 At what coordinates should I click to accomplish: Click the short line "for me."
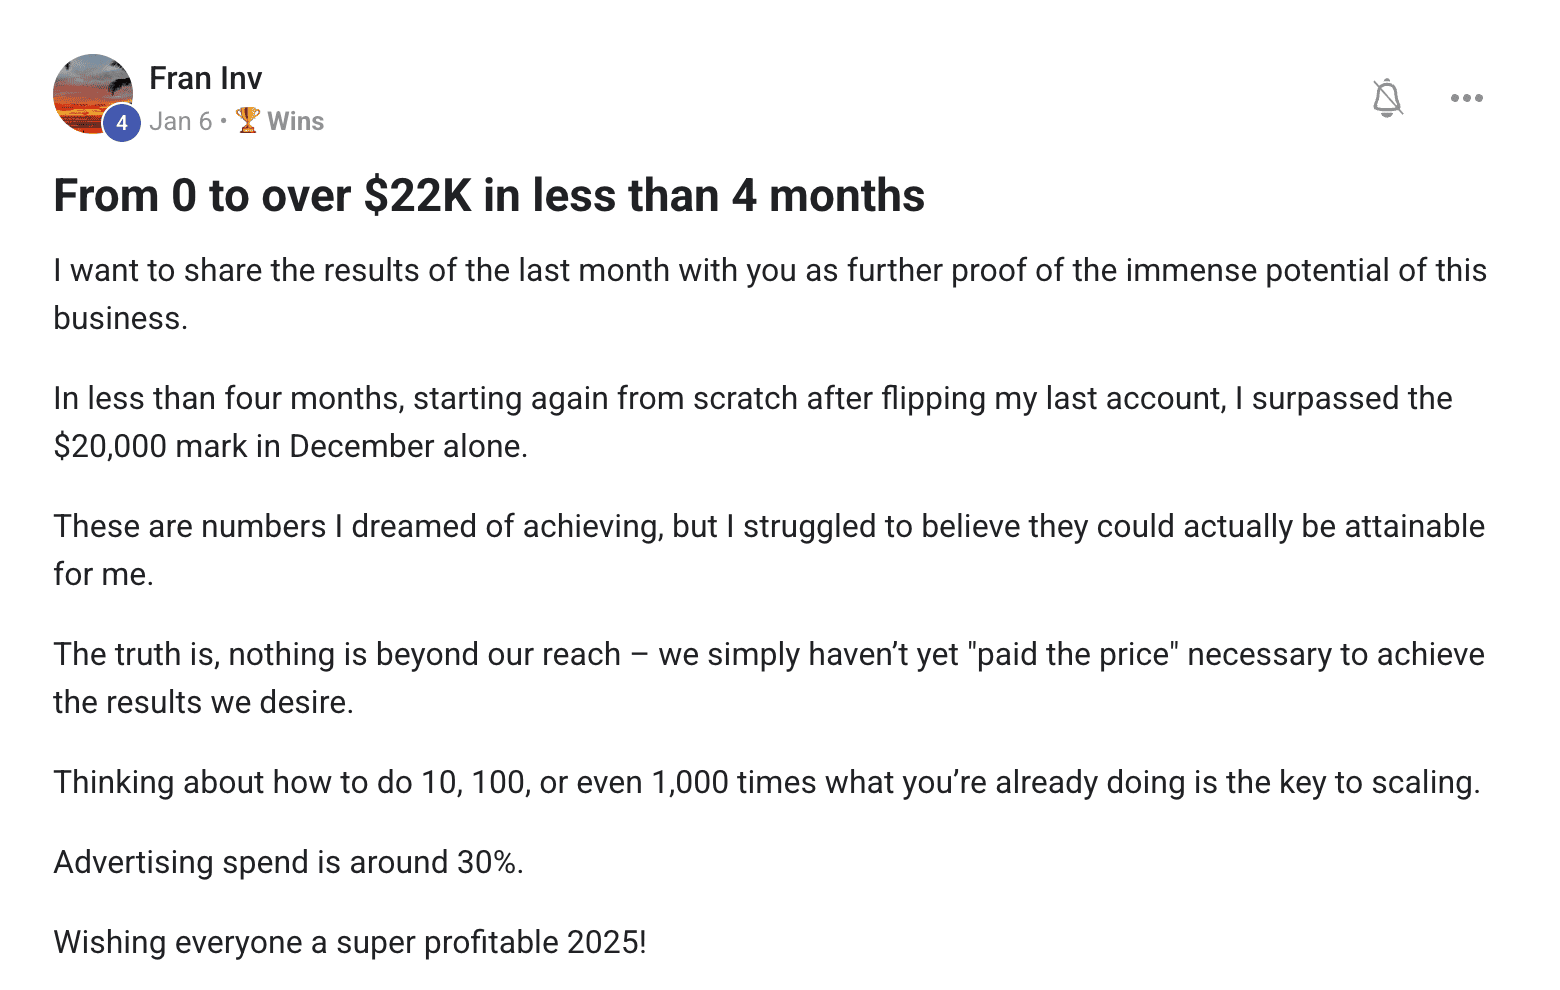[x=103, y=574]
